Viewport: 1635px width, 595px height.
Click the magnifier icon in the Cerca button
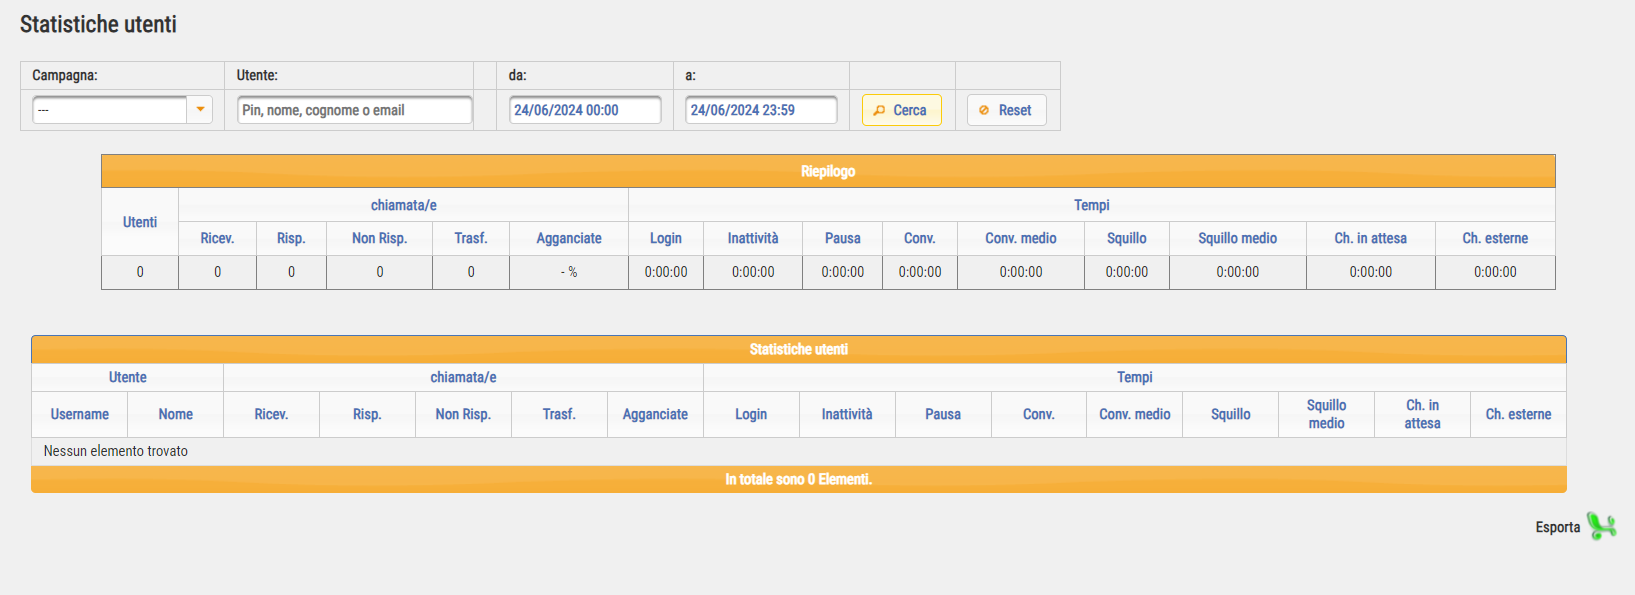879,111
